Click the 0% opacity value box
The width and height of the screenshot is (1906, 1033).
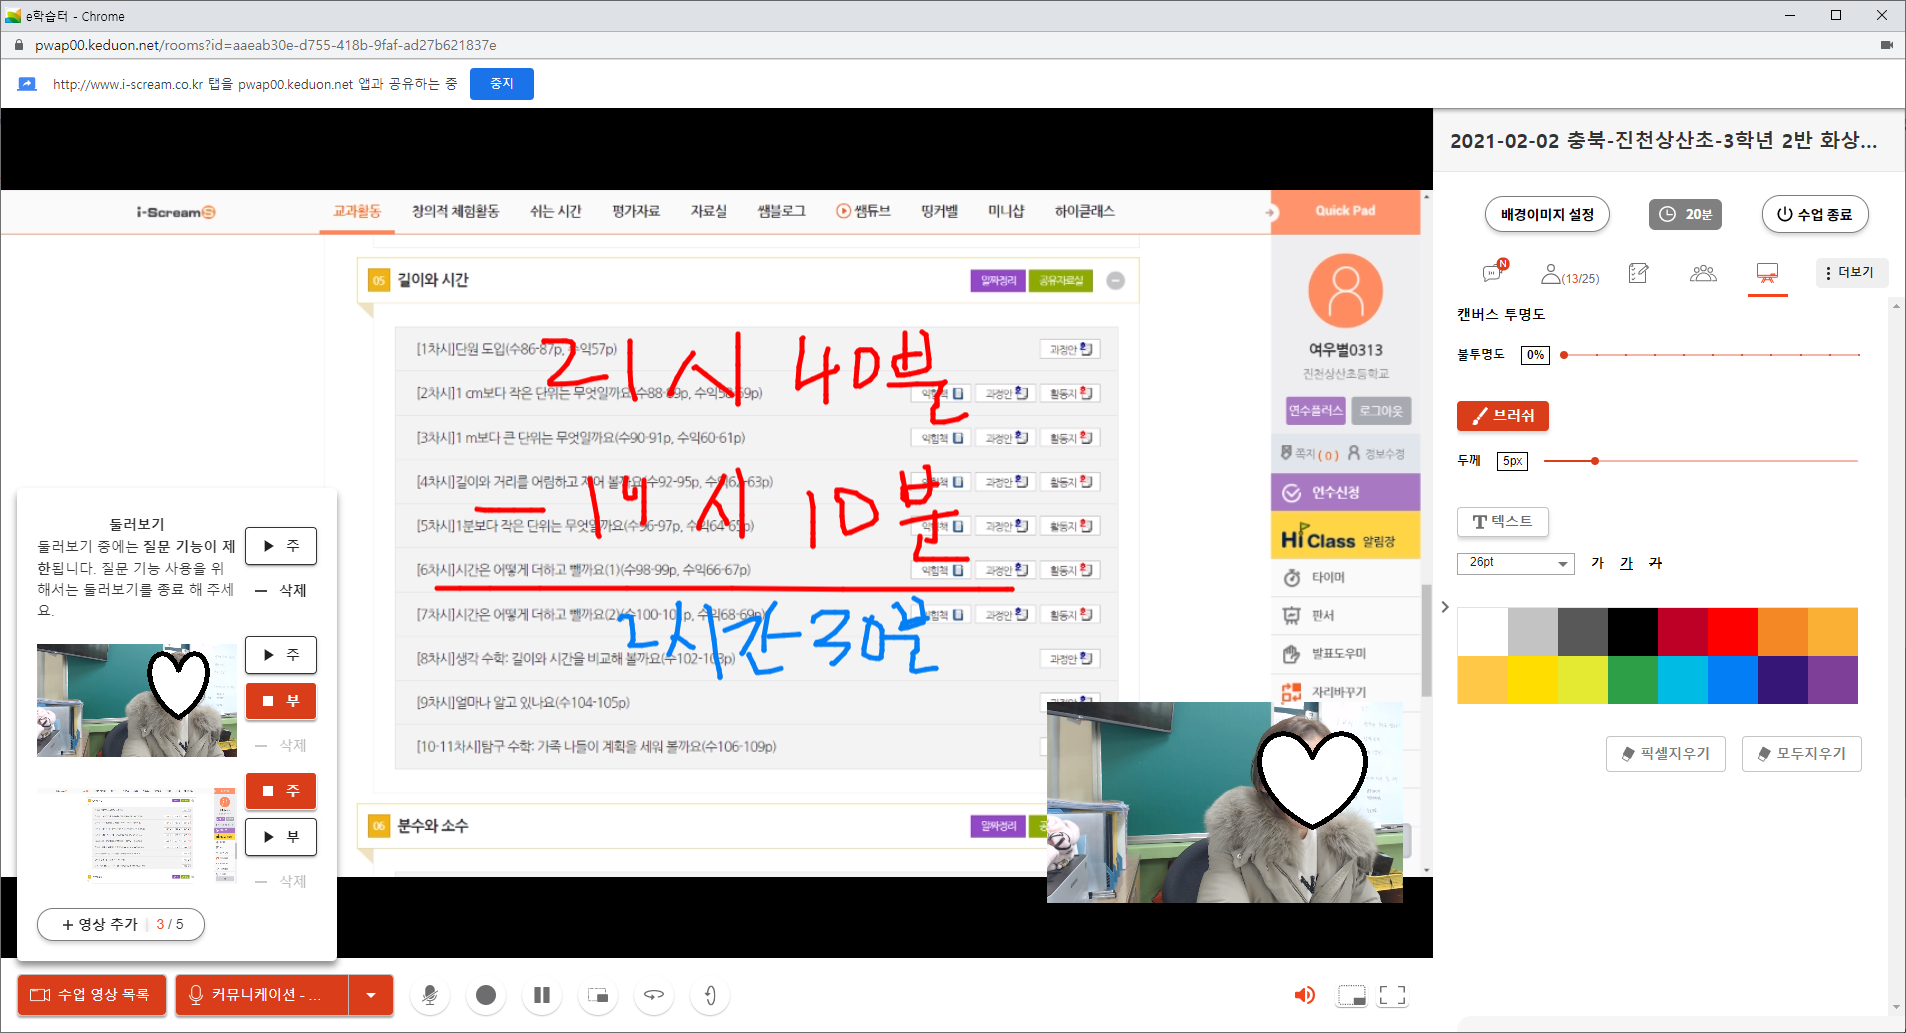pos(1535,355)
